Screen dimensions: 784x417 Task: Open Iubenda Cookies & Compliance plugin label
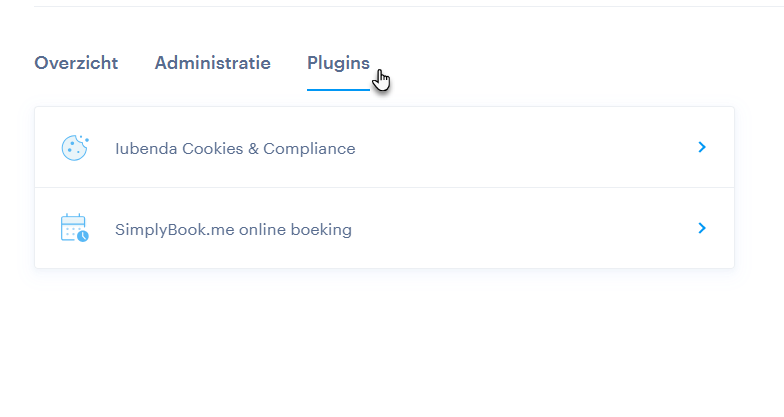(235, 148)
